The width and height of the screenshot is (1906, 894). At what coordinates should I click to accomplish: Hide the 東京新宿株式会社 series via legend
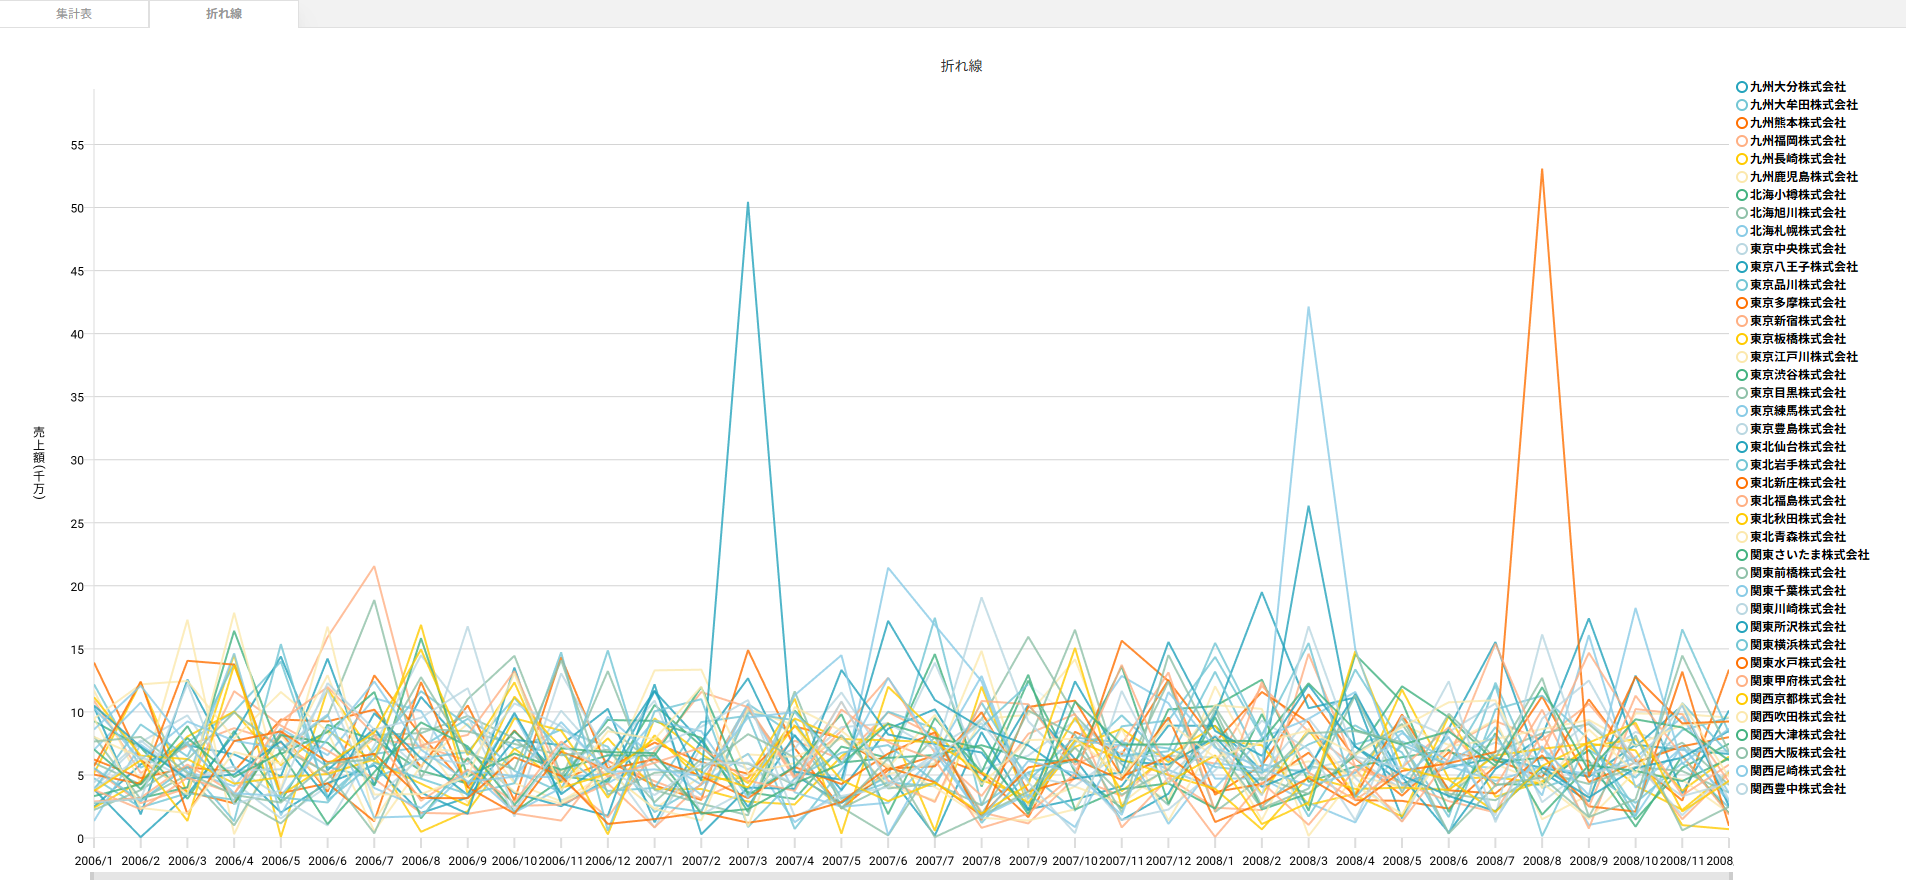coord(1797,321)
